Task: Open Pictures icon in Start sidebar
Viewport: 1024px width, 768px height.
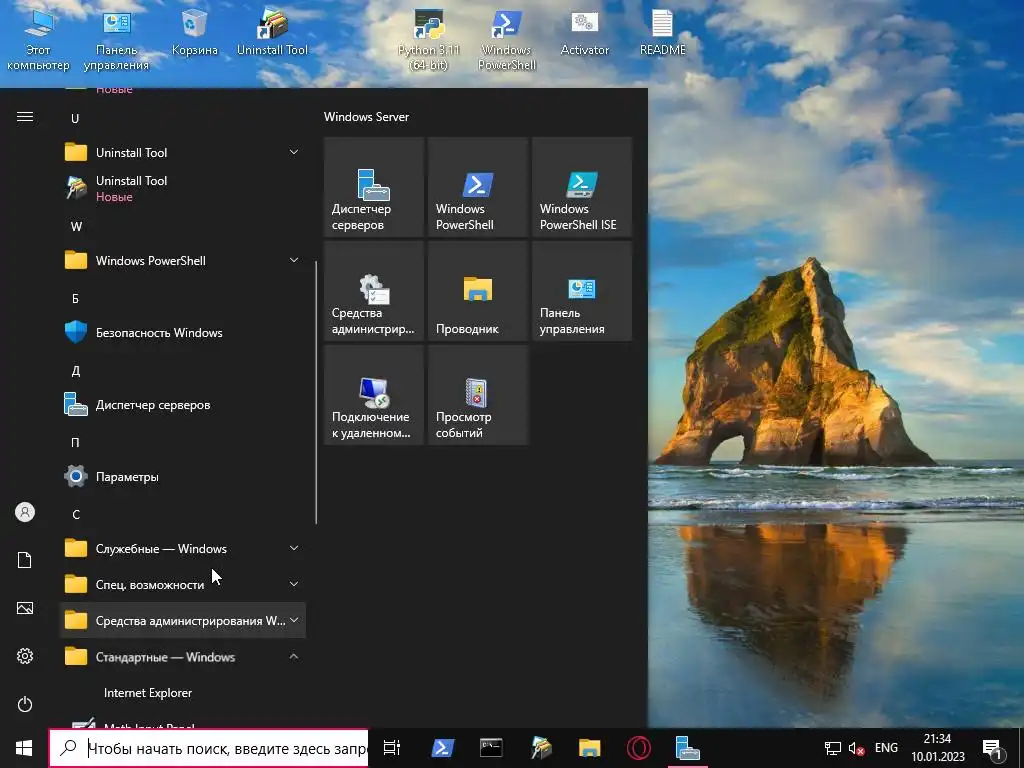Action: pos(25,608)
